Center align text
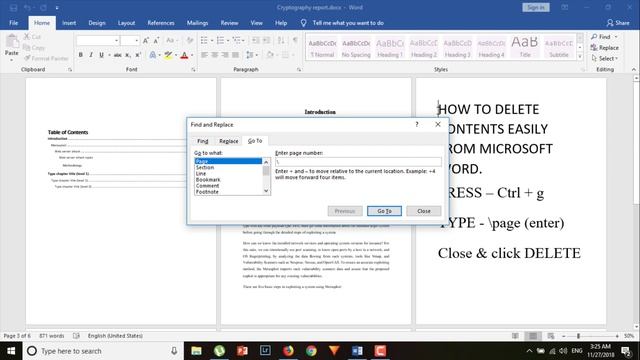Screen dimensions: 640x360 tap(215, 55)
